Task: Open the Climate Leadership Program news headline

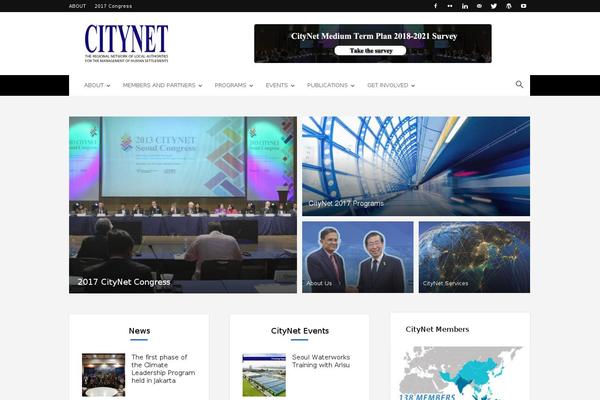Action: 163,369
